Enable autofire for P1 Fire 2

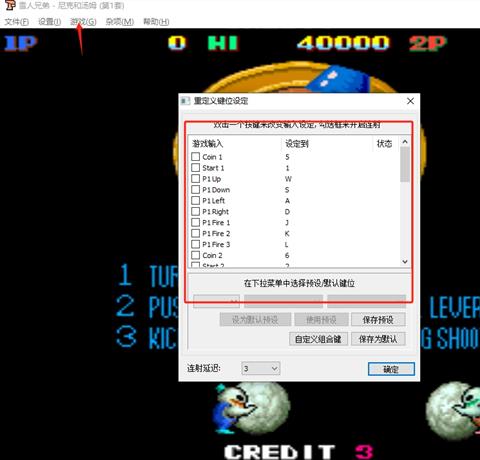click(196, 233)
